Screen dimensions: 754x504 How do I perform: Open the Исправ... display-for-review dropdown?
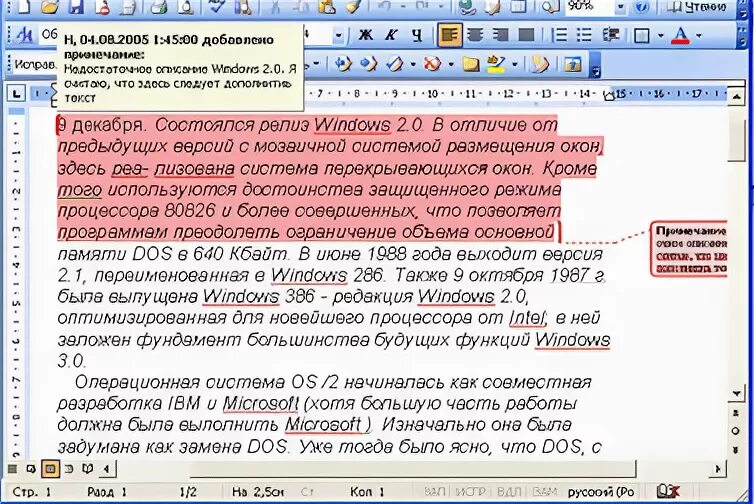(34, 64)
